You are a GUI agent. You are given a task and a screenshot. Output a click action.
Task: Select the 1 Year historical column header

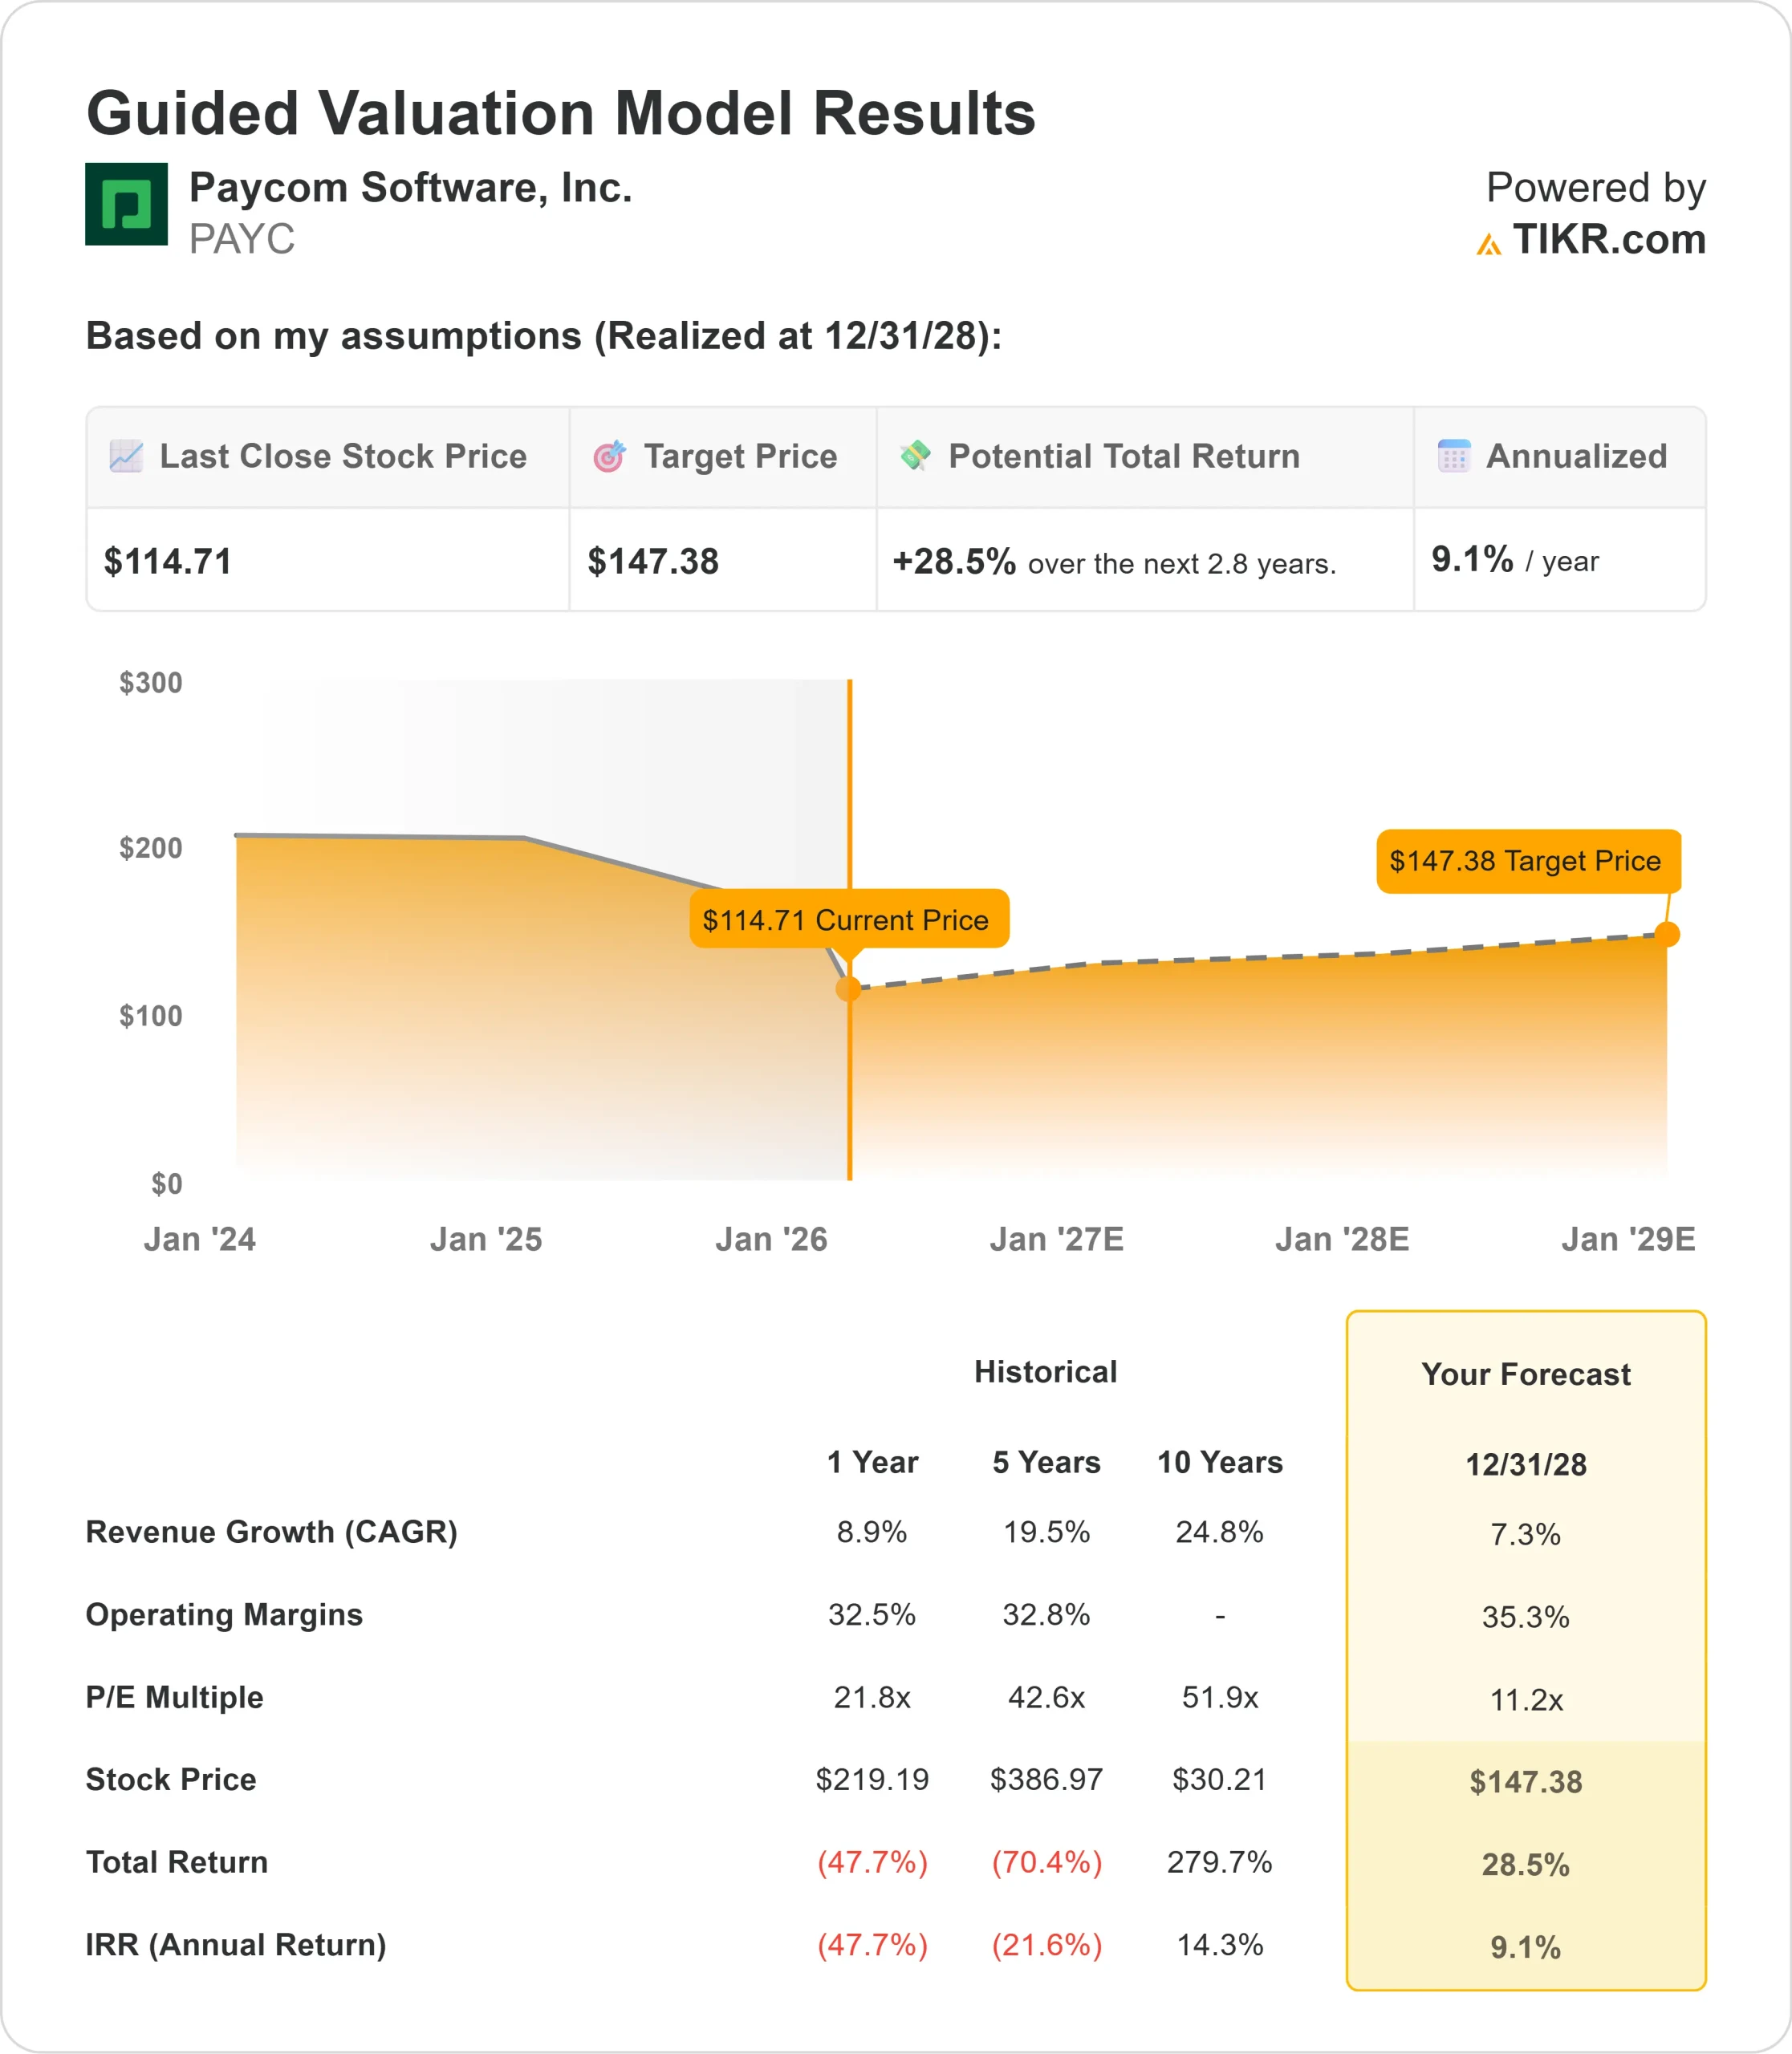[872, 1462]
